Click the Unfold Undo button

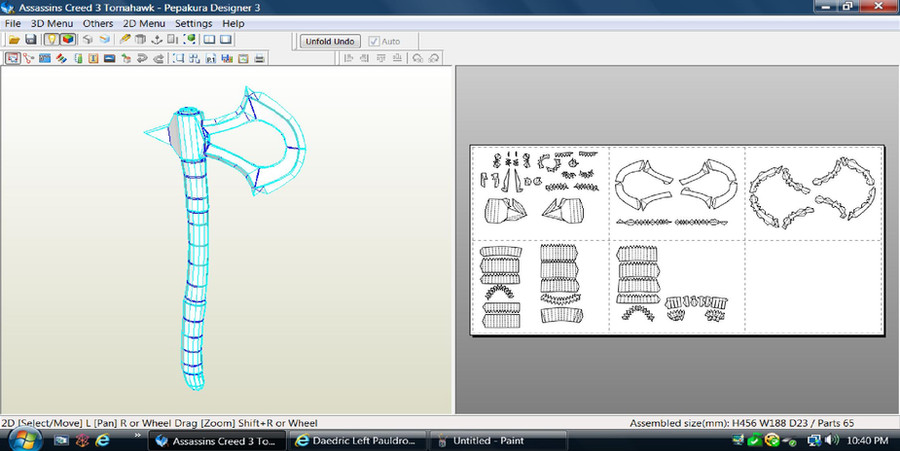click(x=330, y=41)
